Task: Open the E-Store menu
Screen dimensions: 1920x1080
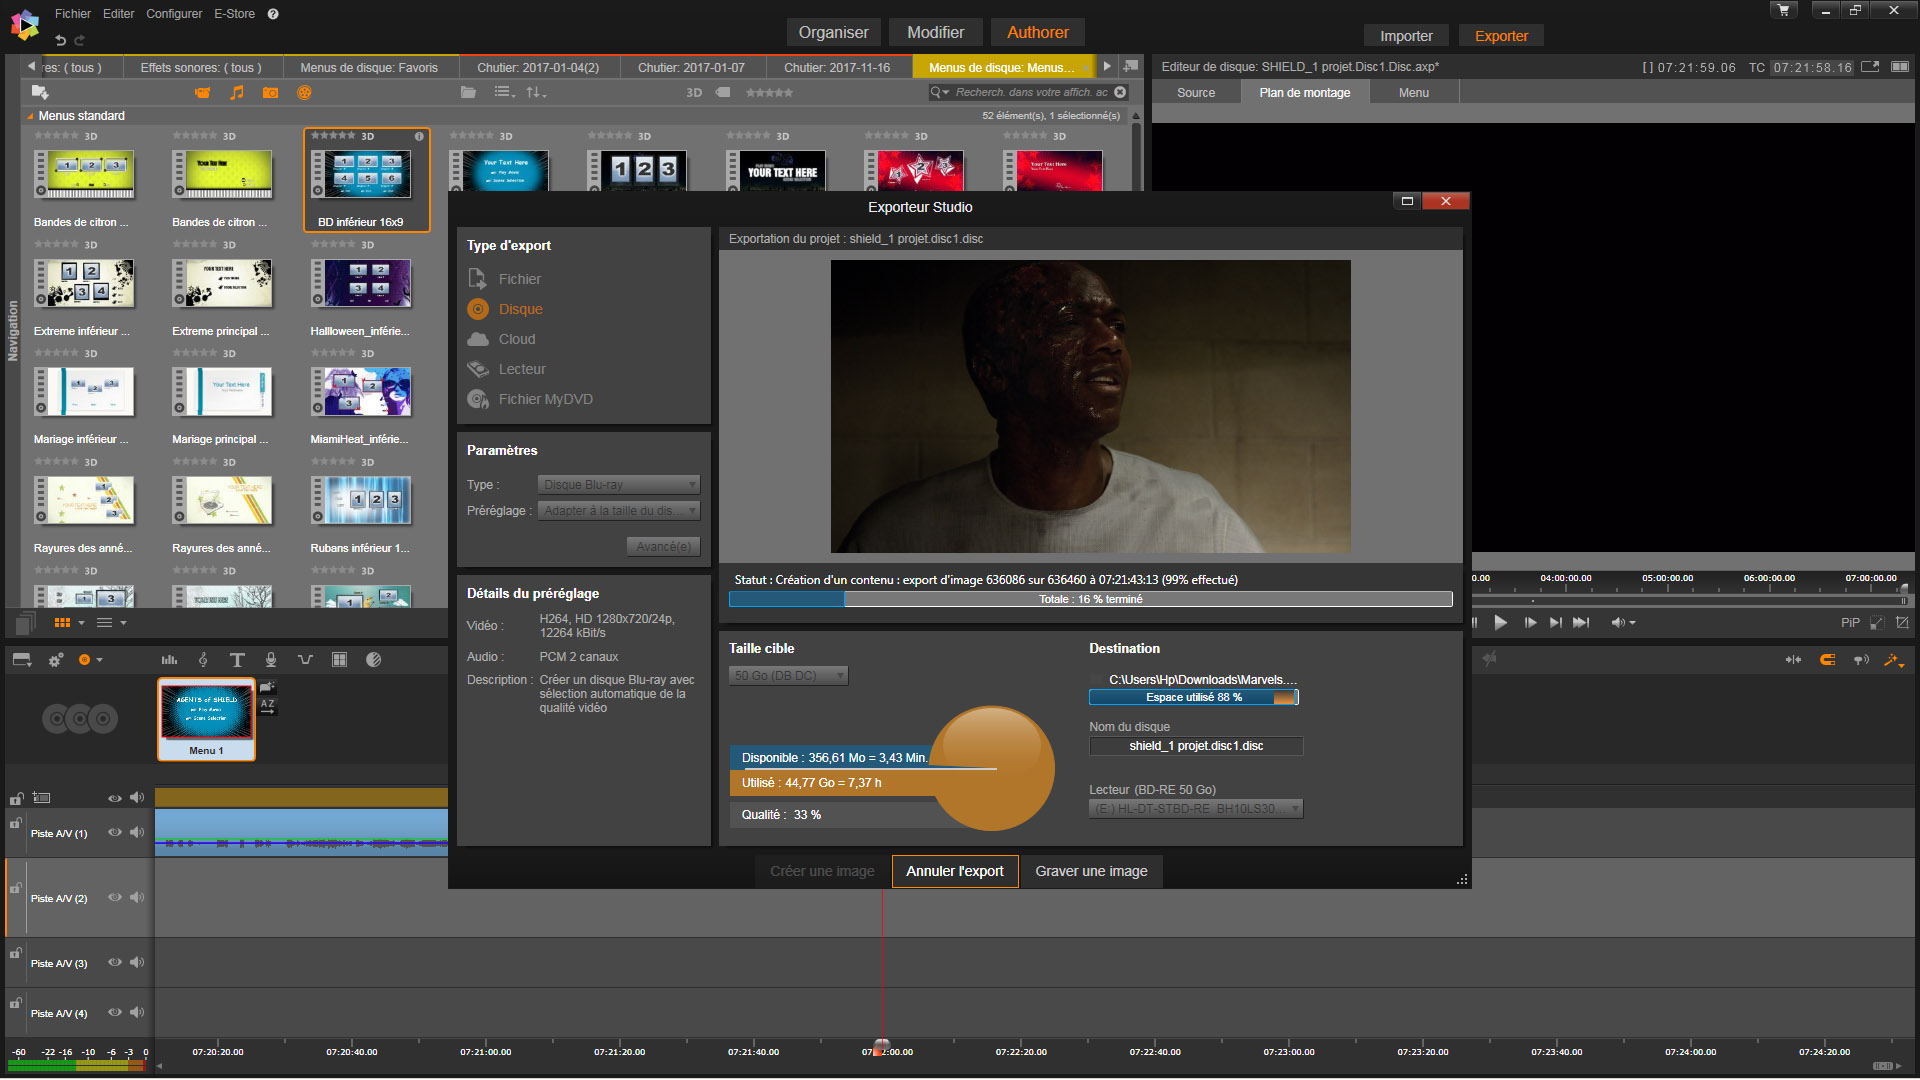Action: click(235, 14)
